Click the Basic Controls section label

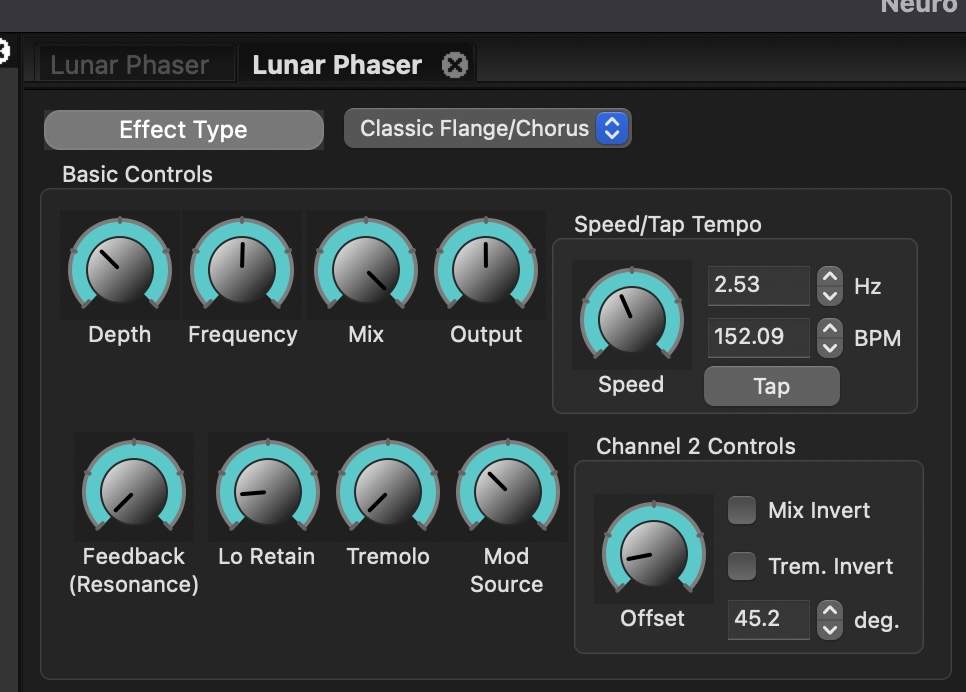(x=137, y=174)
